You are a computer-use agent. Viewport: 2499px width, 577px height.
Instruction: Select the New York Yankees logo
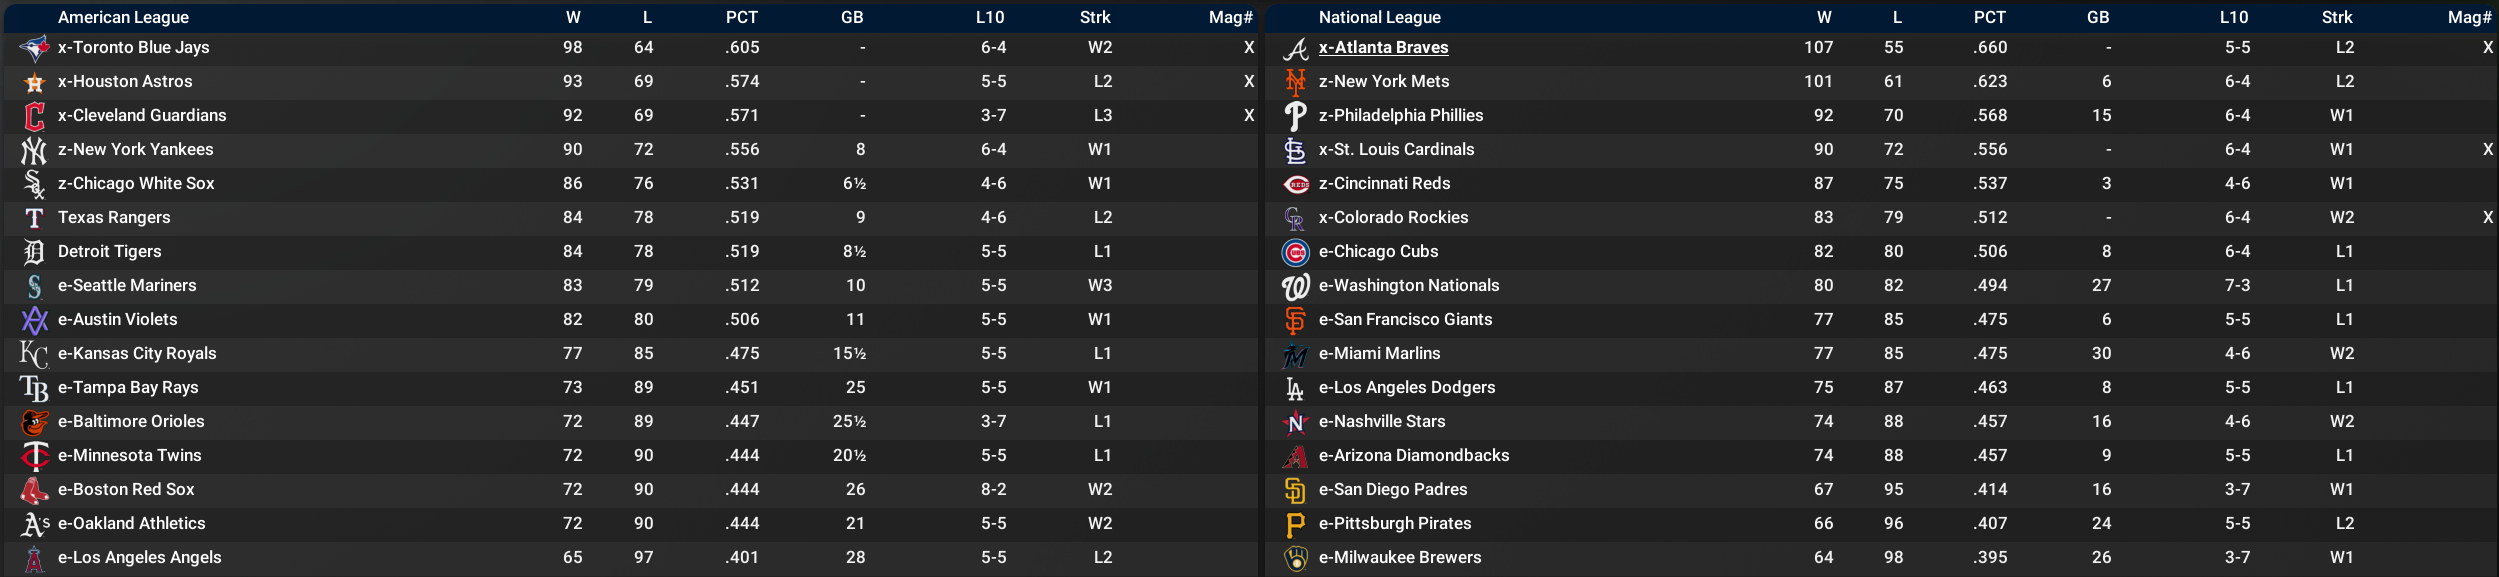[x=34, y=150]
